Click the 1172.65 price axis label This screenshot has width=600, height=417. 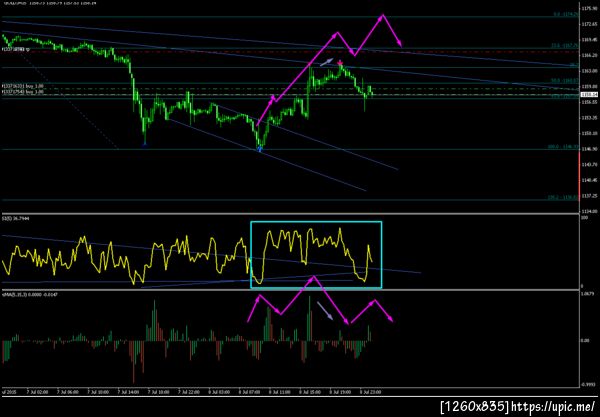(589, 24)
